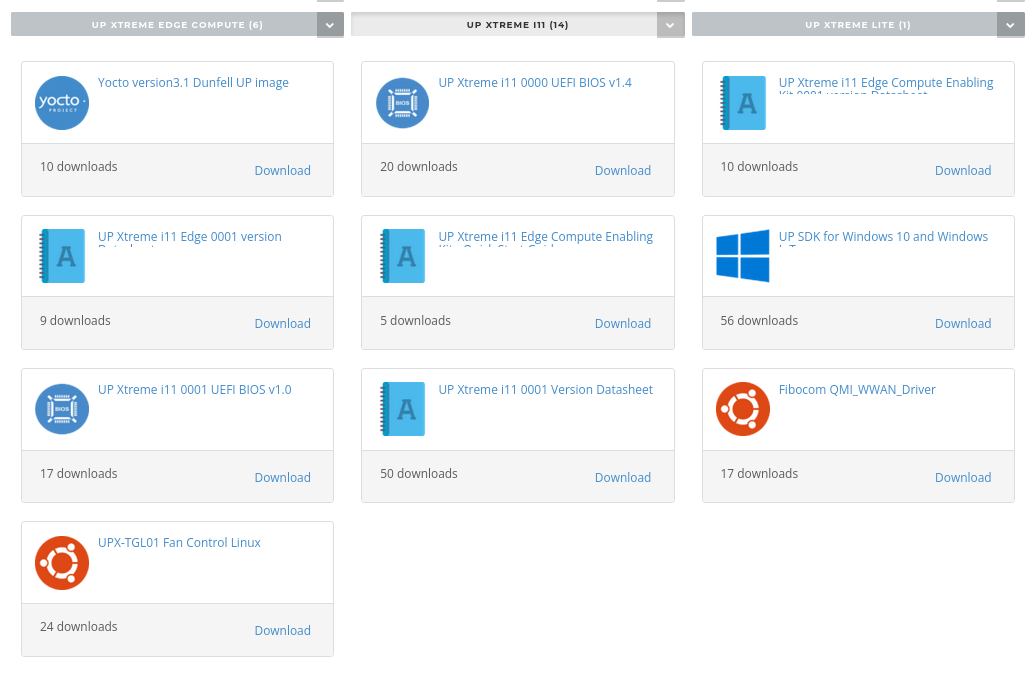Click the '5 downloads' count text

pos(415,321)
